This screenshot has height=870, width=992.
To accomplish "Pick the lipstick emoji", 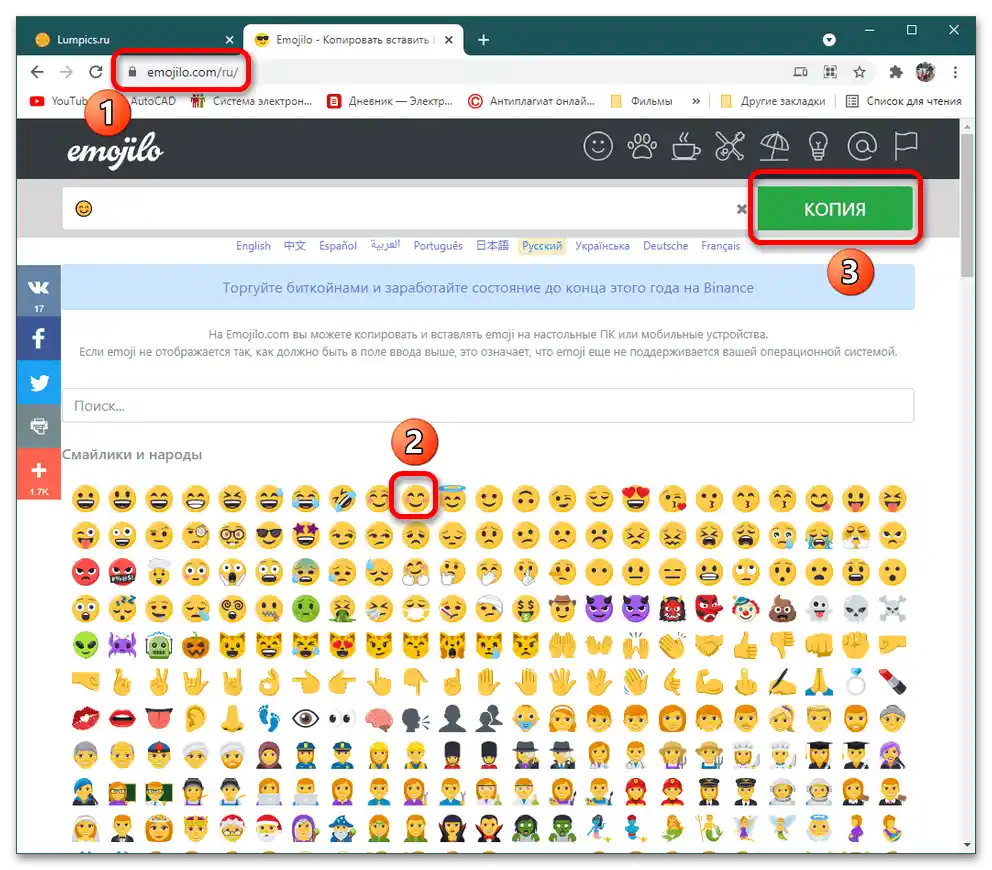I will tap(892, 682).
